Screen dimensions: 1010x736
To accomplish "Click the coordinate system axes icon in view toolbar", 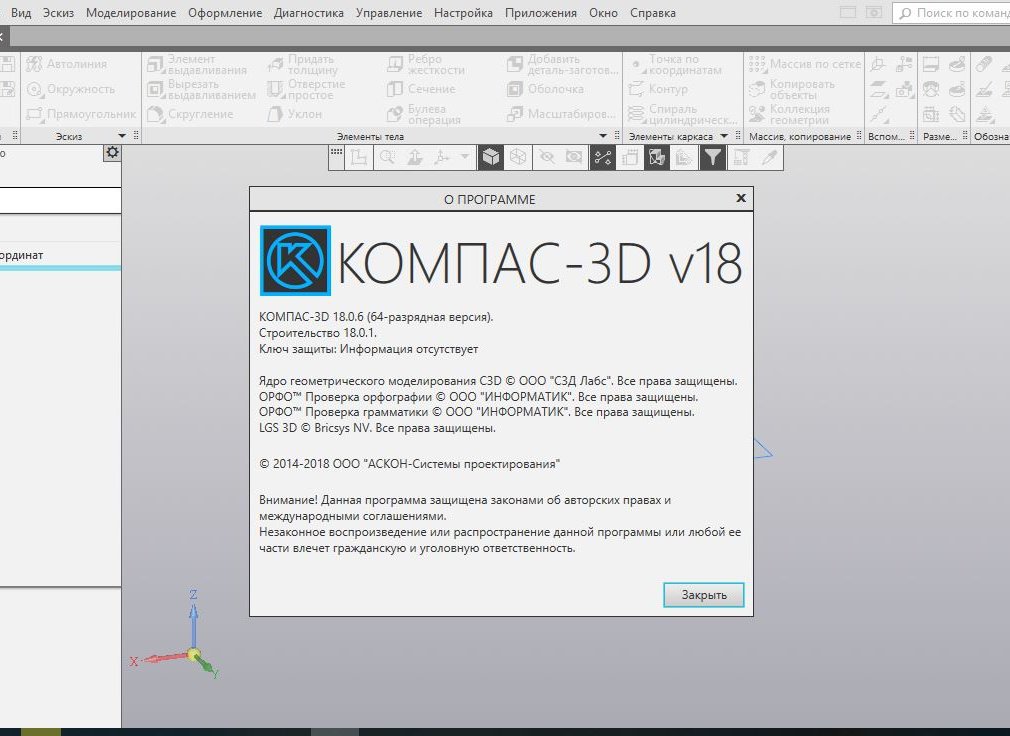I will (443, 157).
